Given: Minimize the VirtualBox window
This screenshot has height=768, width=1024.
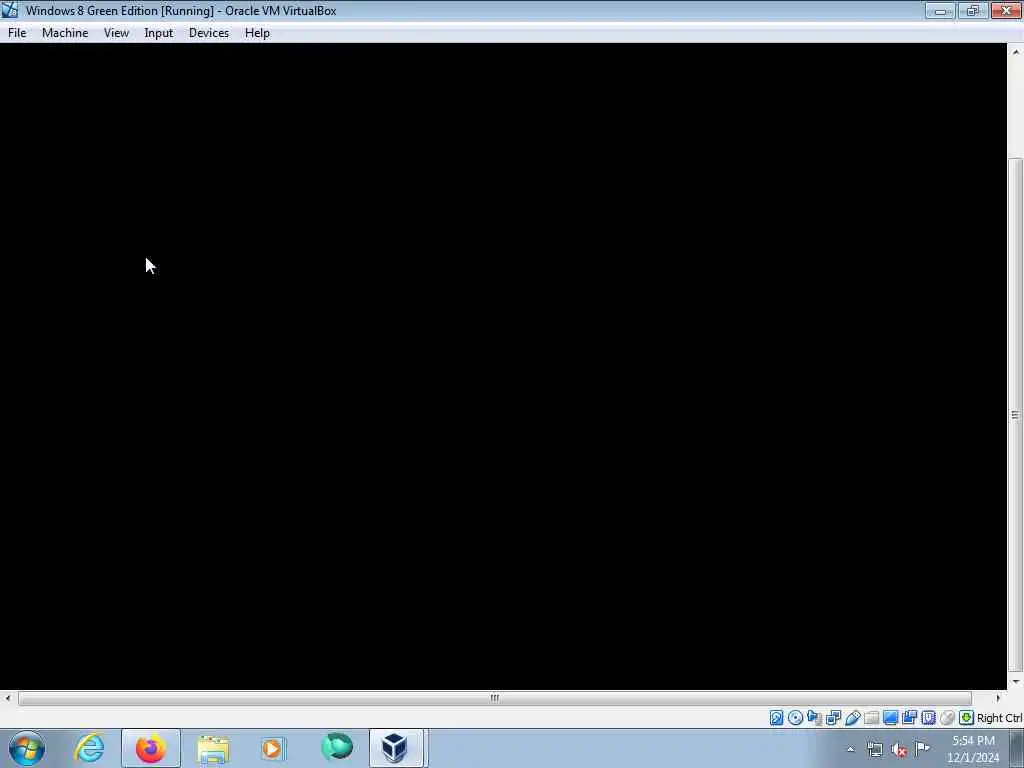Looking at the screenshot, I should (x=940, y=10).
